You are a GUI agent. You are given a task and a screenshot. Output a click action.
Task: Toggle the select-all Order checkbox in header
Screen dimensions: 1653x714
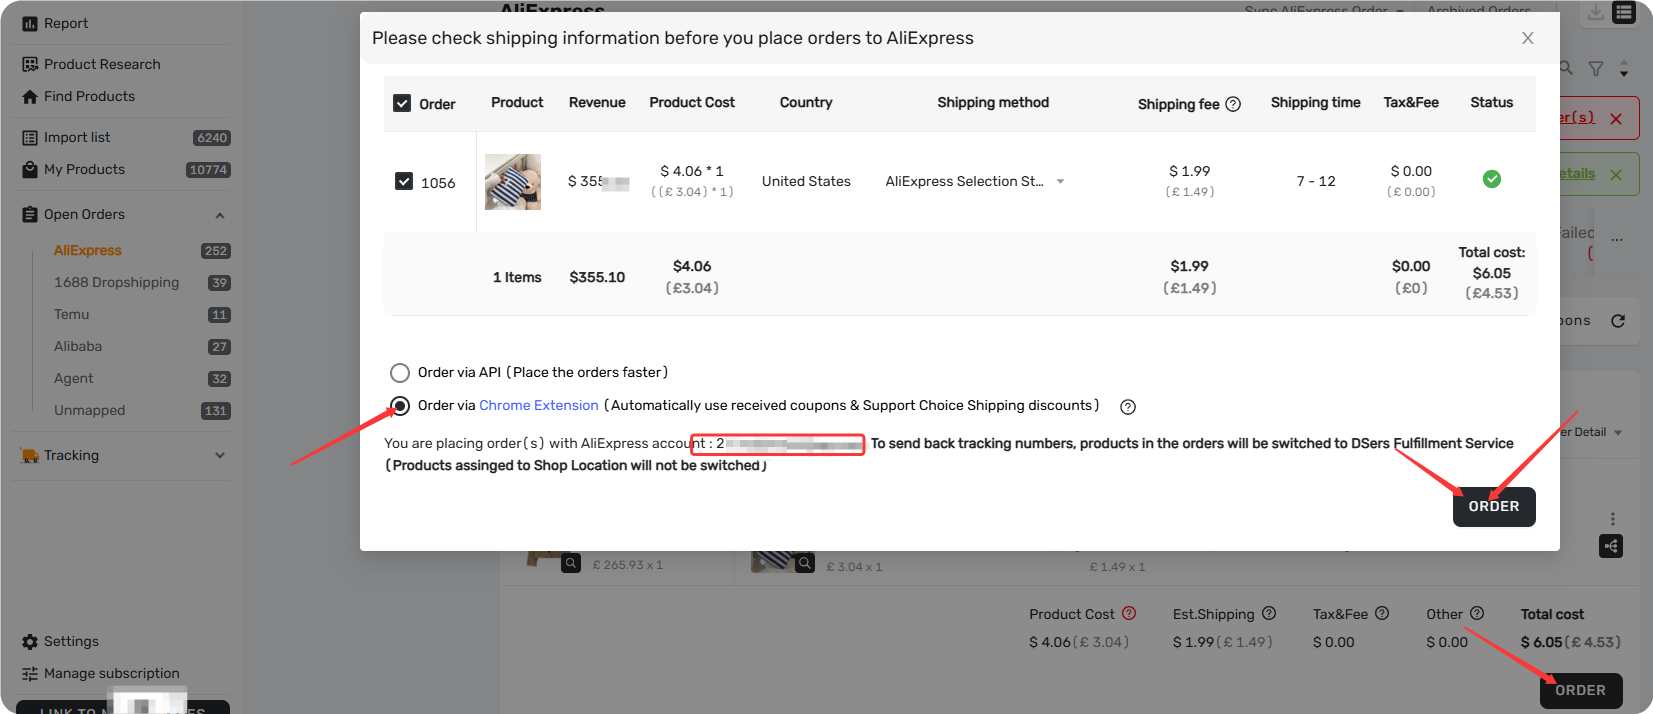coord(402,103)
